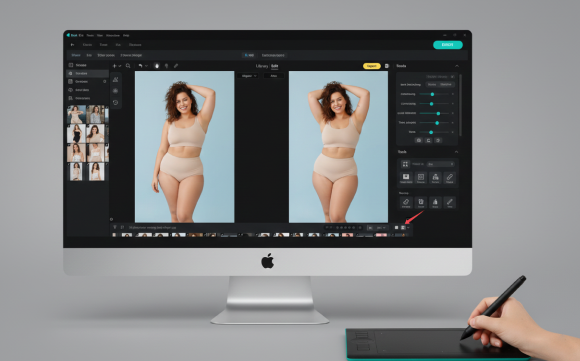Select the right option of segmented toggle
Image resolution: width=580 pixels, height=361 pixels.
click(x=446, y=85)
